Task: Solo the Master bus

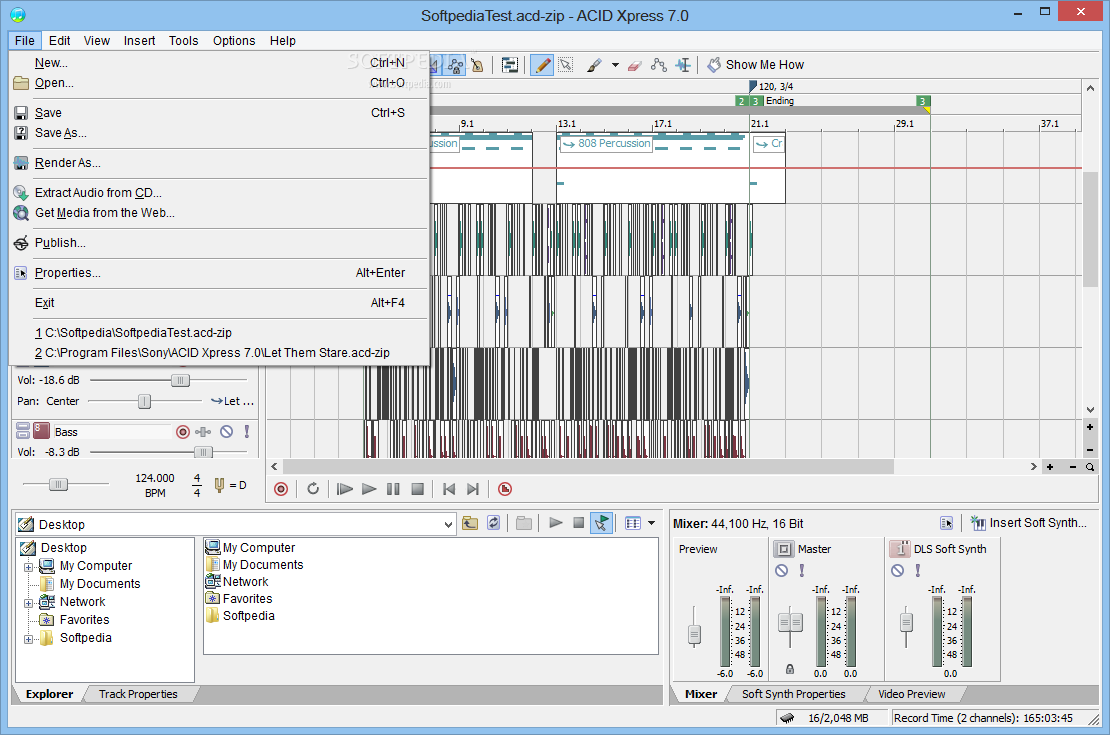Action: 802,571
